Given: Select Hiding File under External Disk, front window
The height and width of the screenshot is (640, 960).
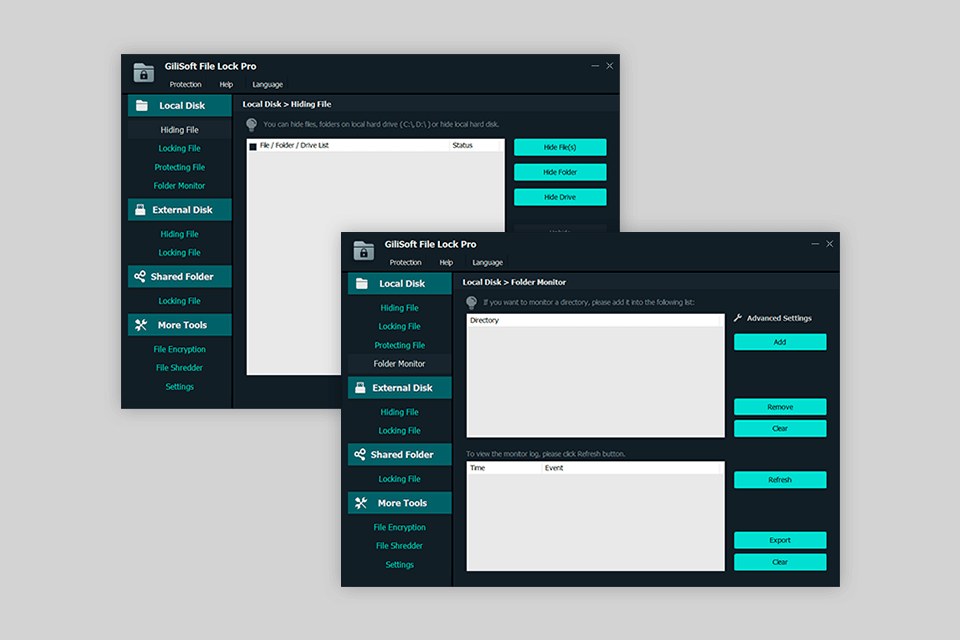Looking at the screenshot, I should click(399, 412).
